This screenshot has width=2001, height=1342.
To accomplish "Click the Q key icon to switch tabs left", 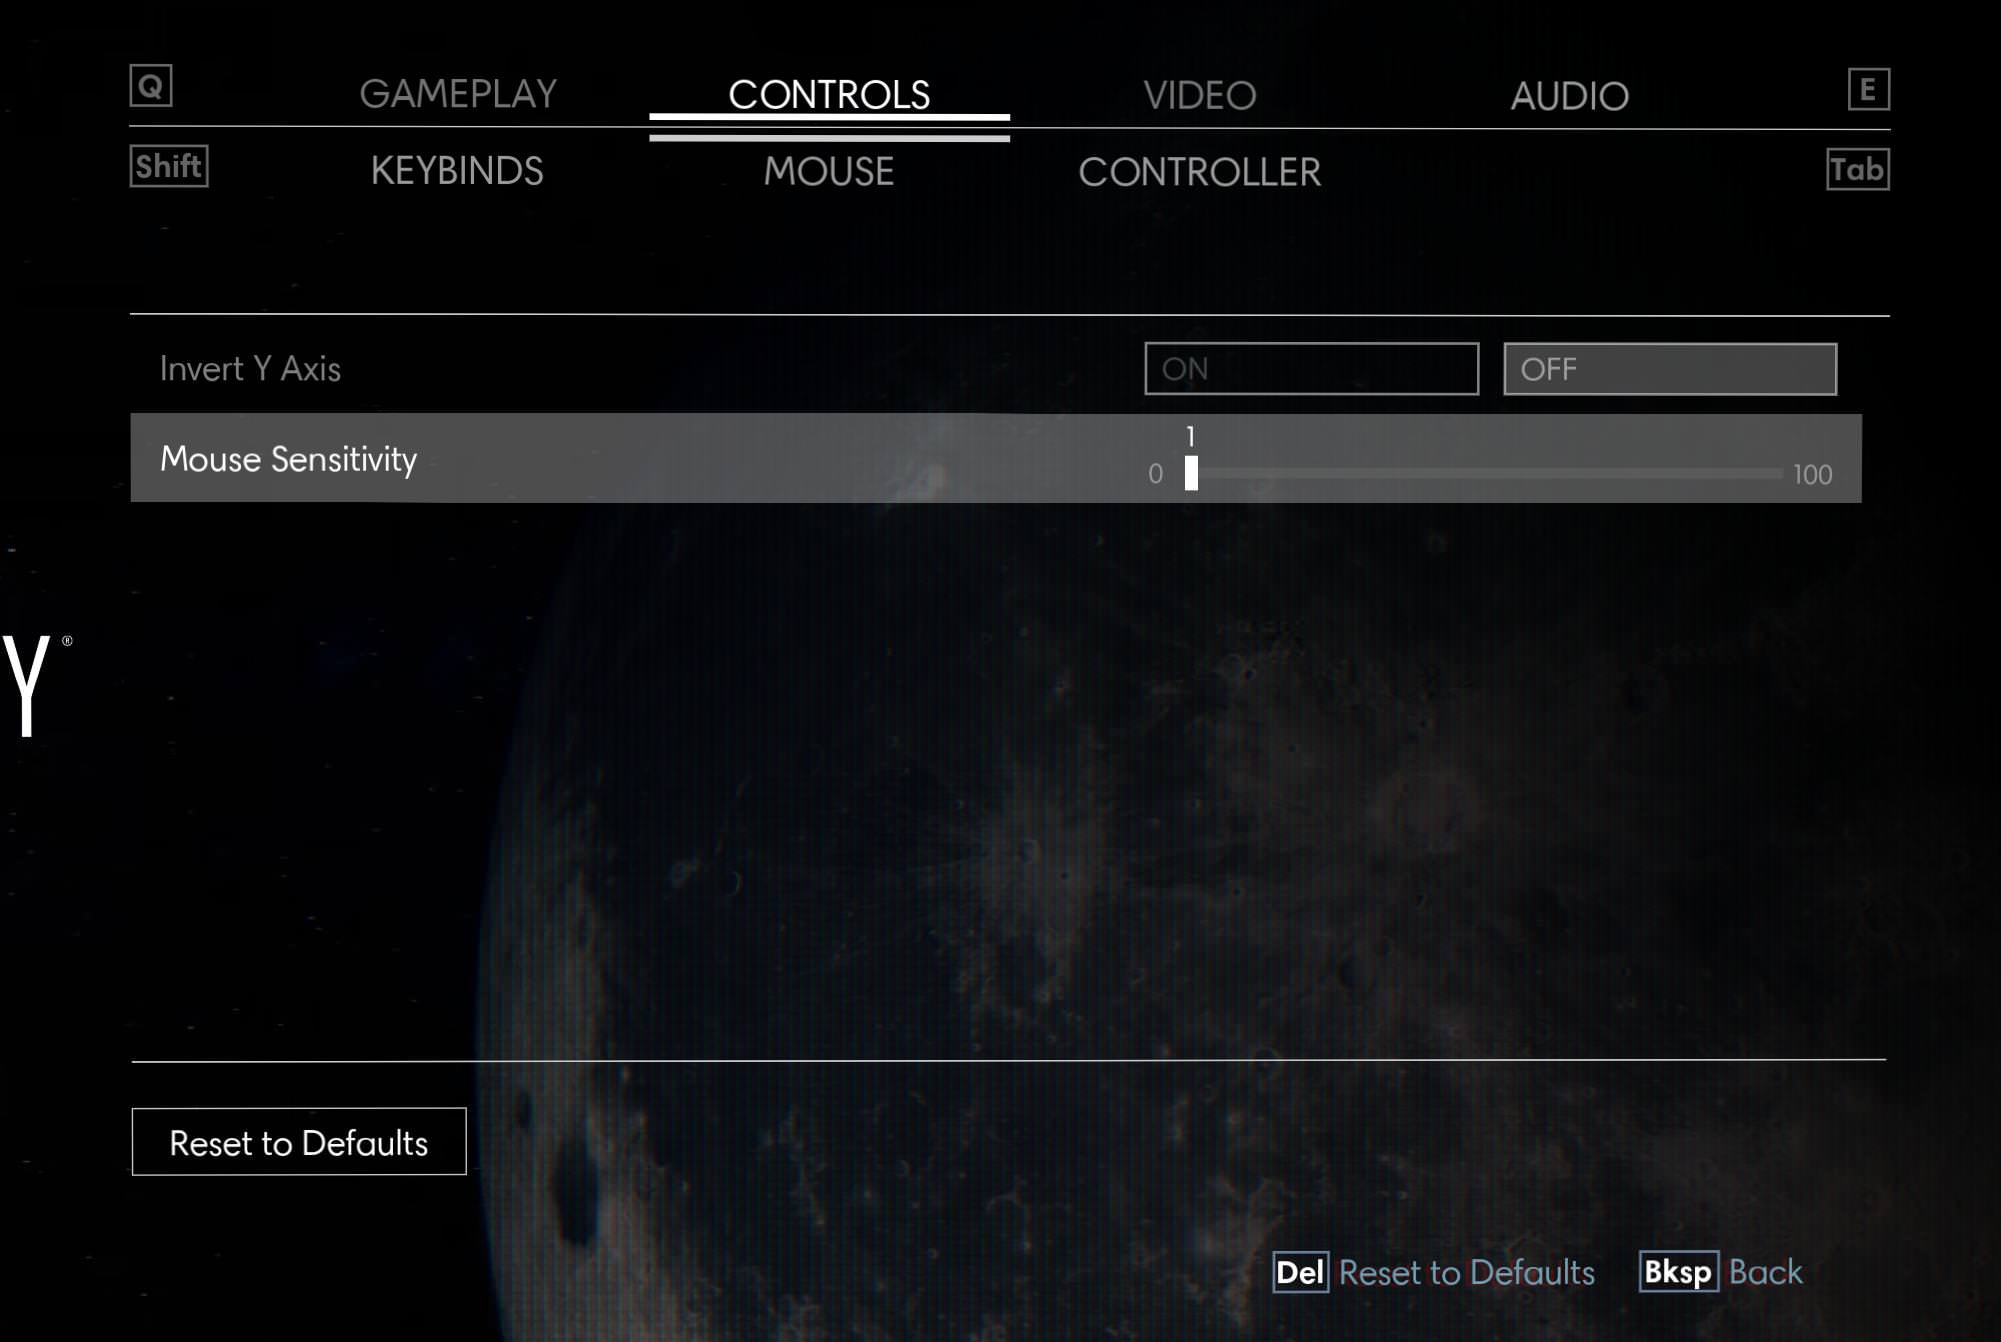I will click(152, 85).
